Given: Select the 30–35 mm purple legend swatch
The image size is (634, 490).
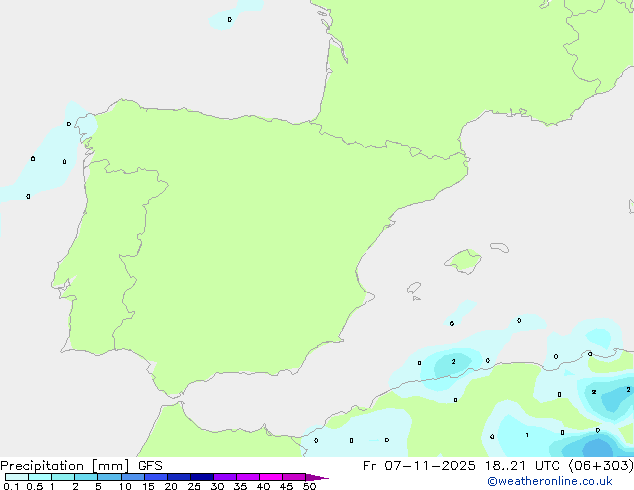Looking at the screenshot, I should 225,477.
